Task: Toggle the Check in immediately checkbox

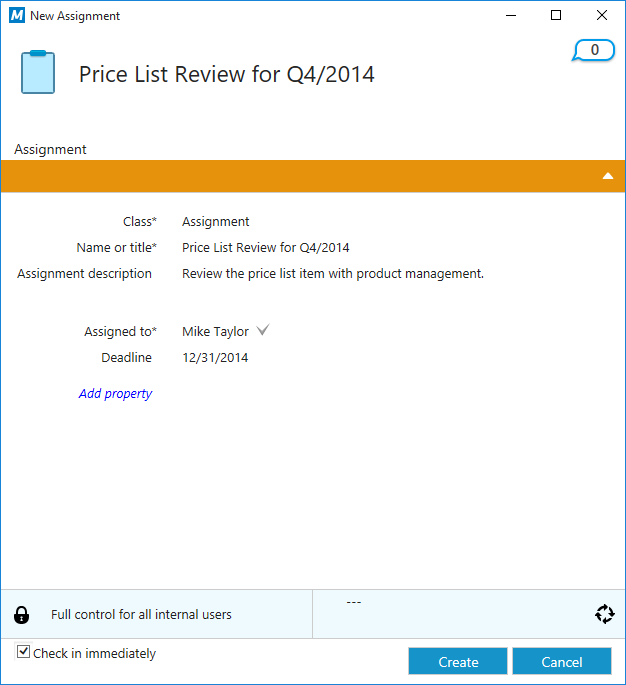Action: click(x=24, y=652)
